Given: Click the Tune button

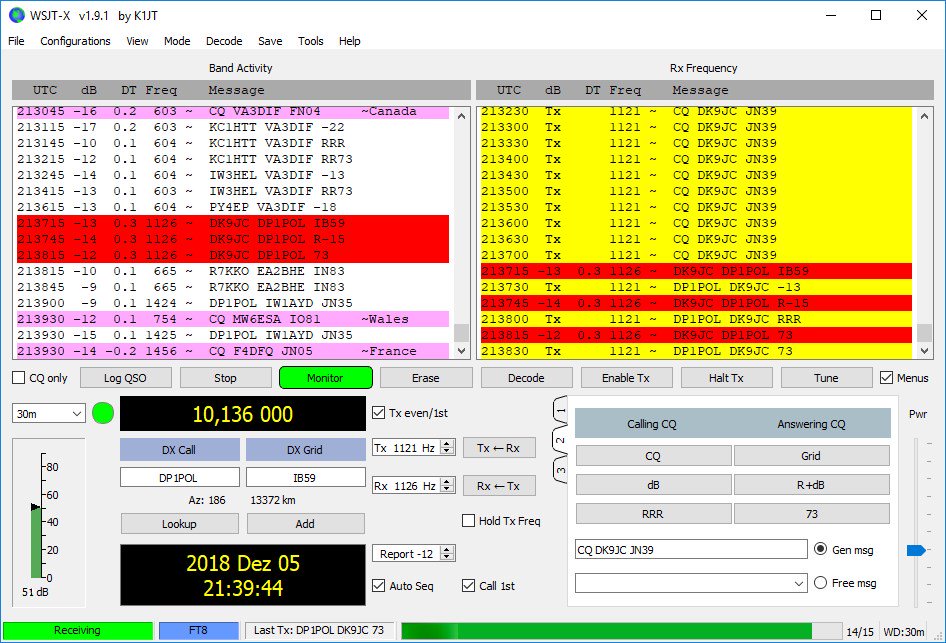Looking at the screenshot, I should [x=826, y=378].
